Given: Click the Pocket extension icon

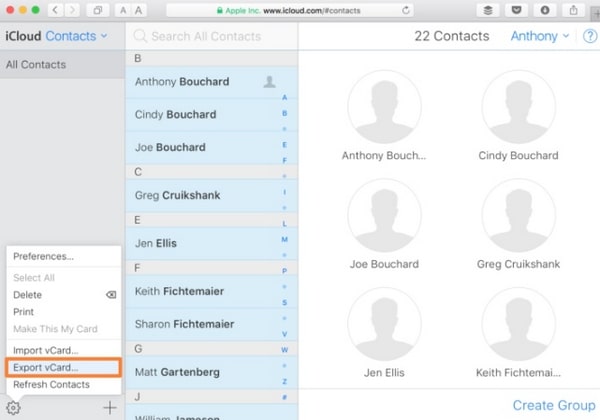Looking at the screenshot, I should [516, 10].
